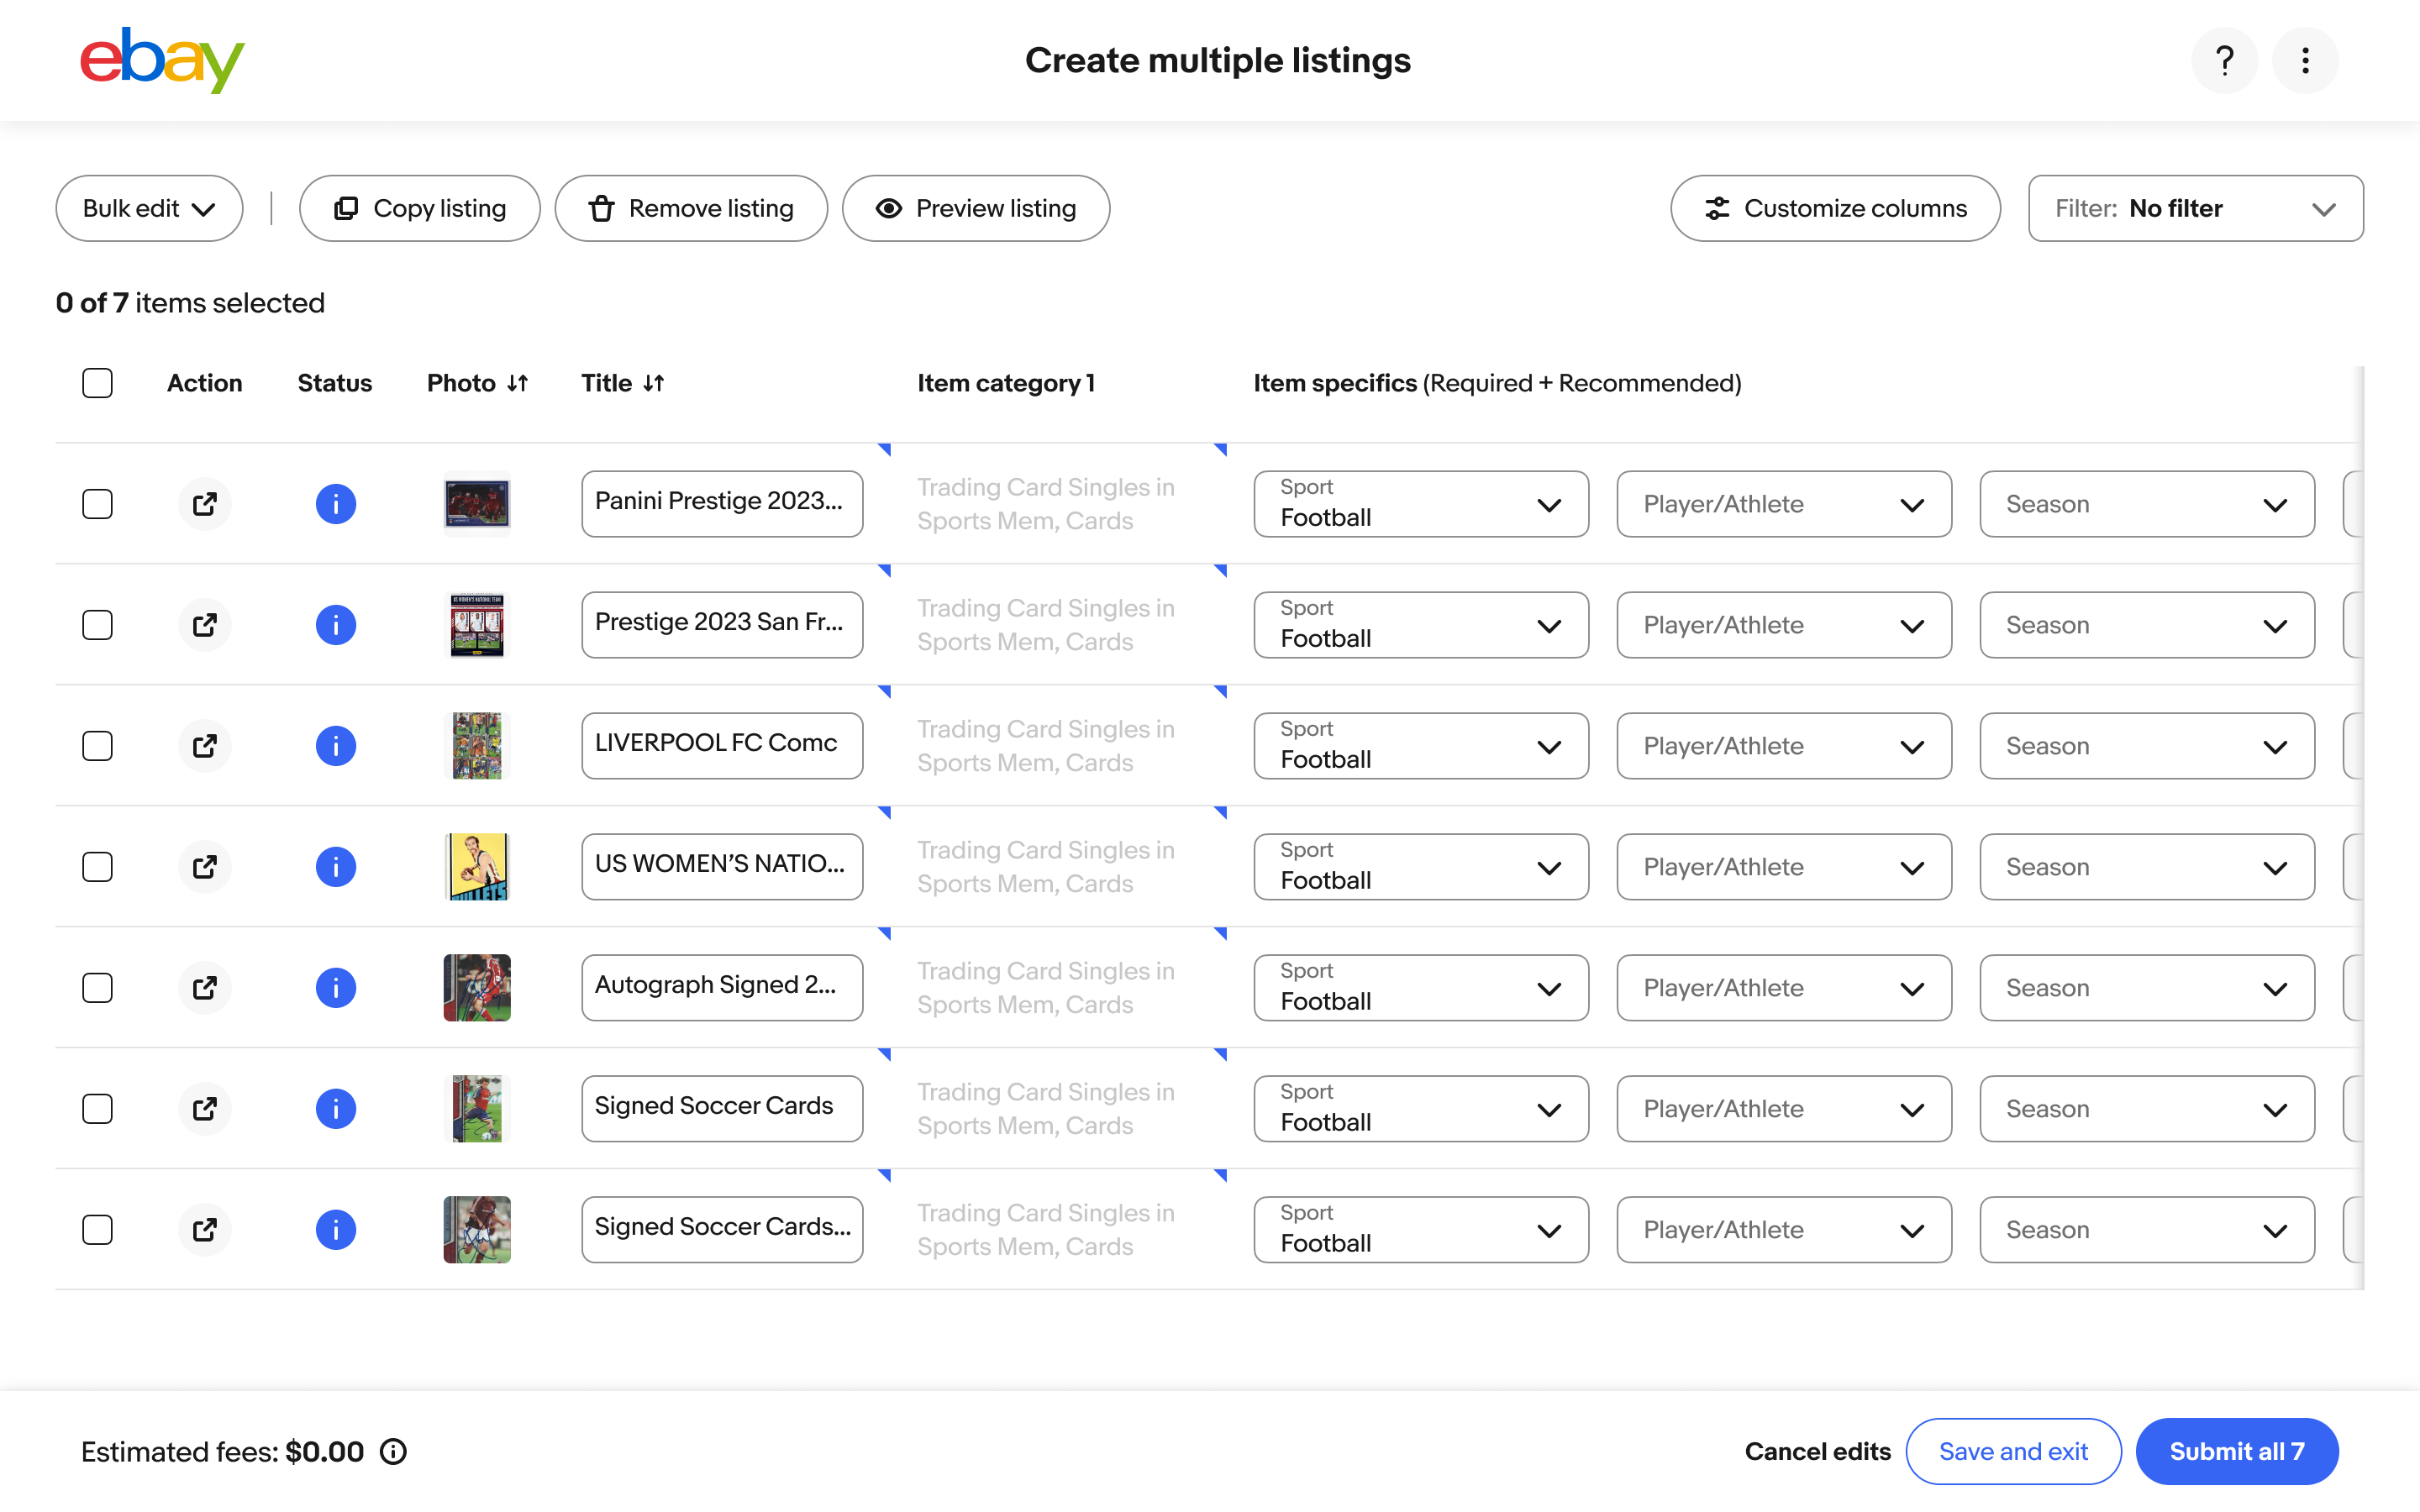Viewport: 2420px width, 1512px height.
Task: Sort by Photo column arrows
Action: 517,383
